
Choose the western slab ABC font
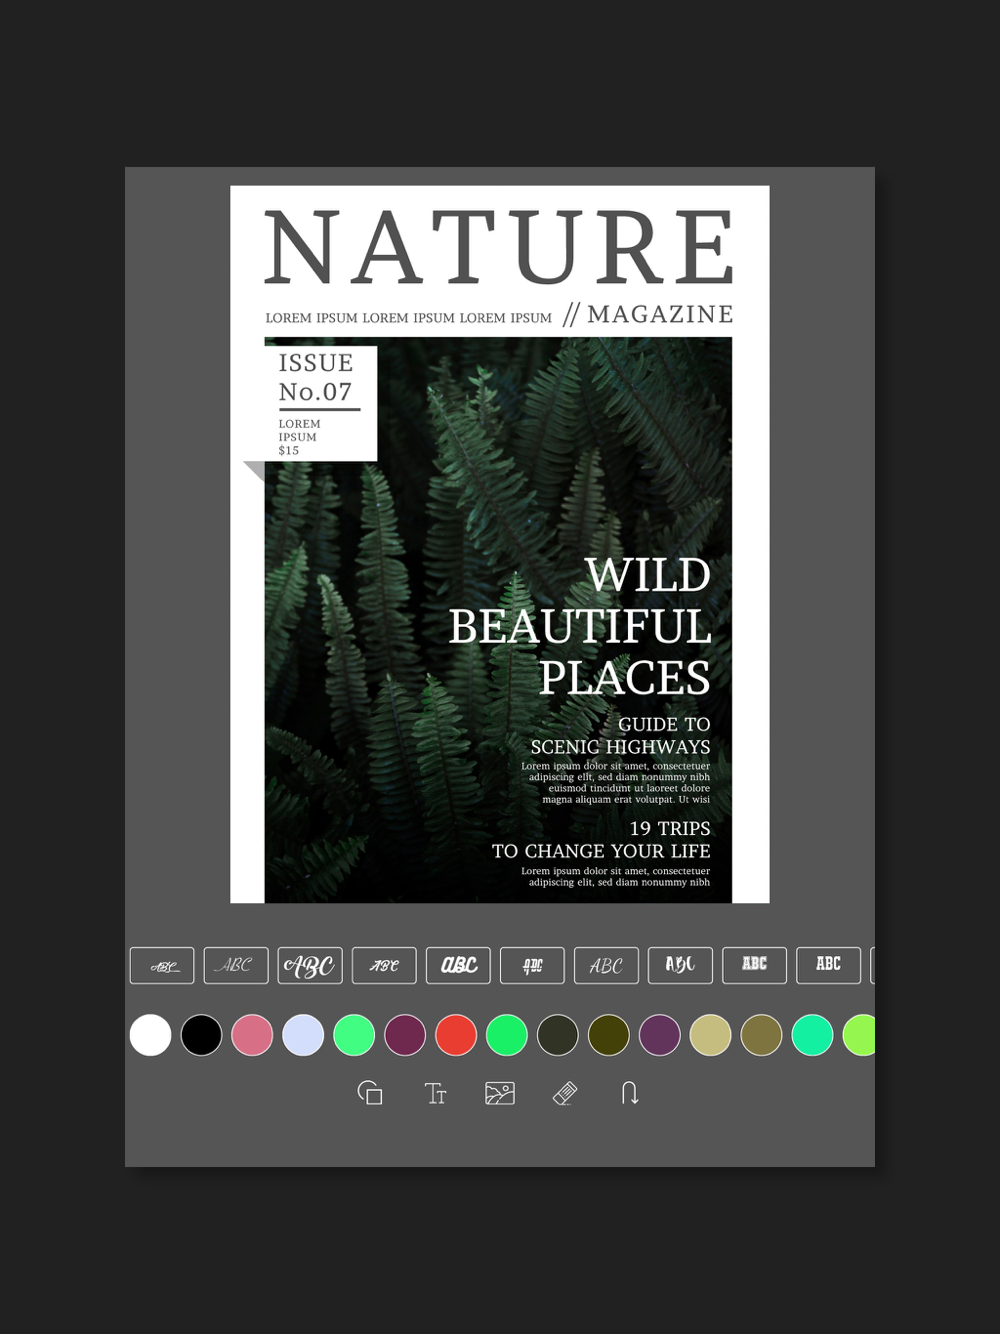pos(754,965)
